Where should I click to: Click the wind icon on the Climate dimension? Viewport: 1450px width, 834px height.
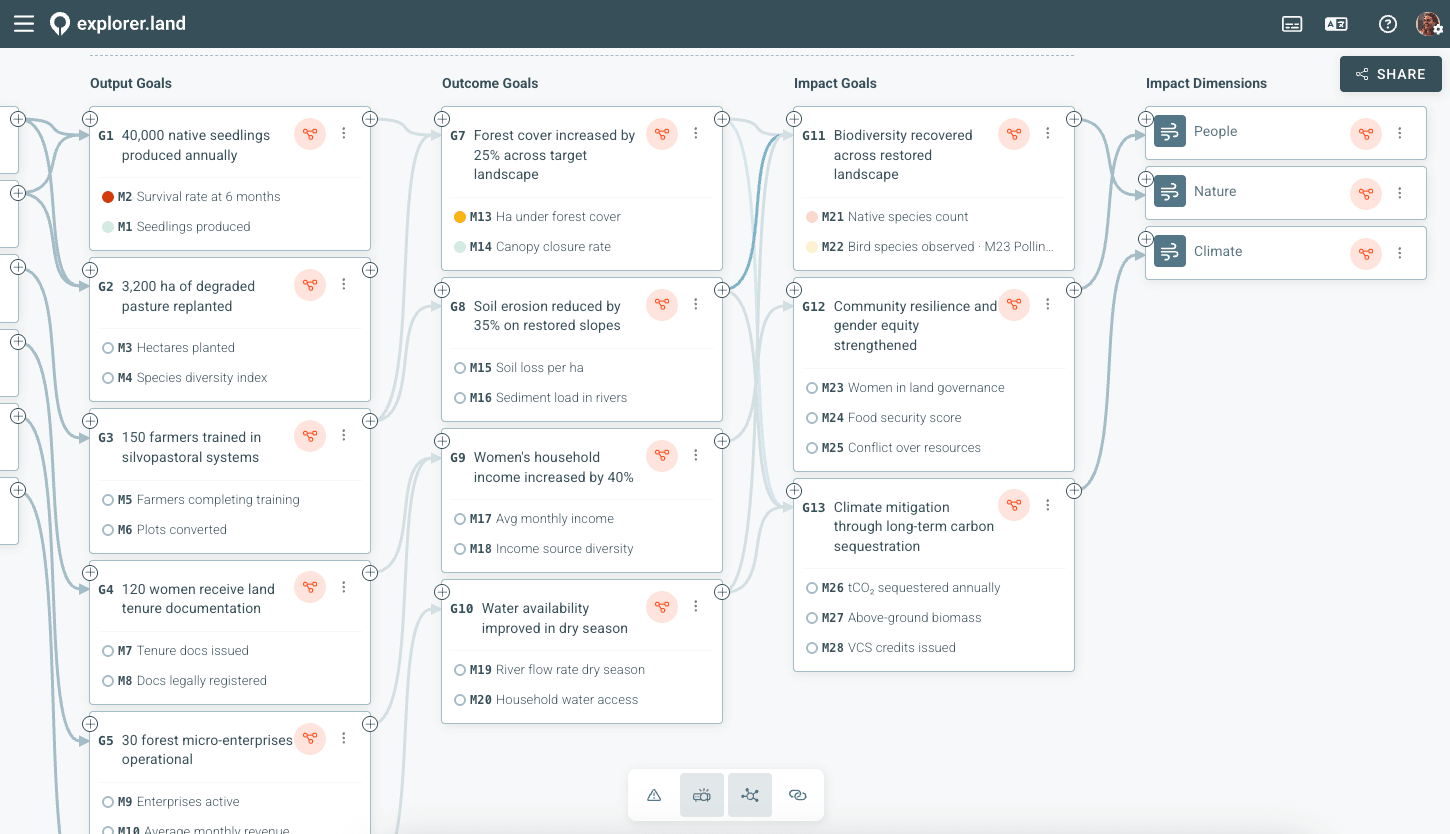pyautogui.click(x=1170, y=251)
